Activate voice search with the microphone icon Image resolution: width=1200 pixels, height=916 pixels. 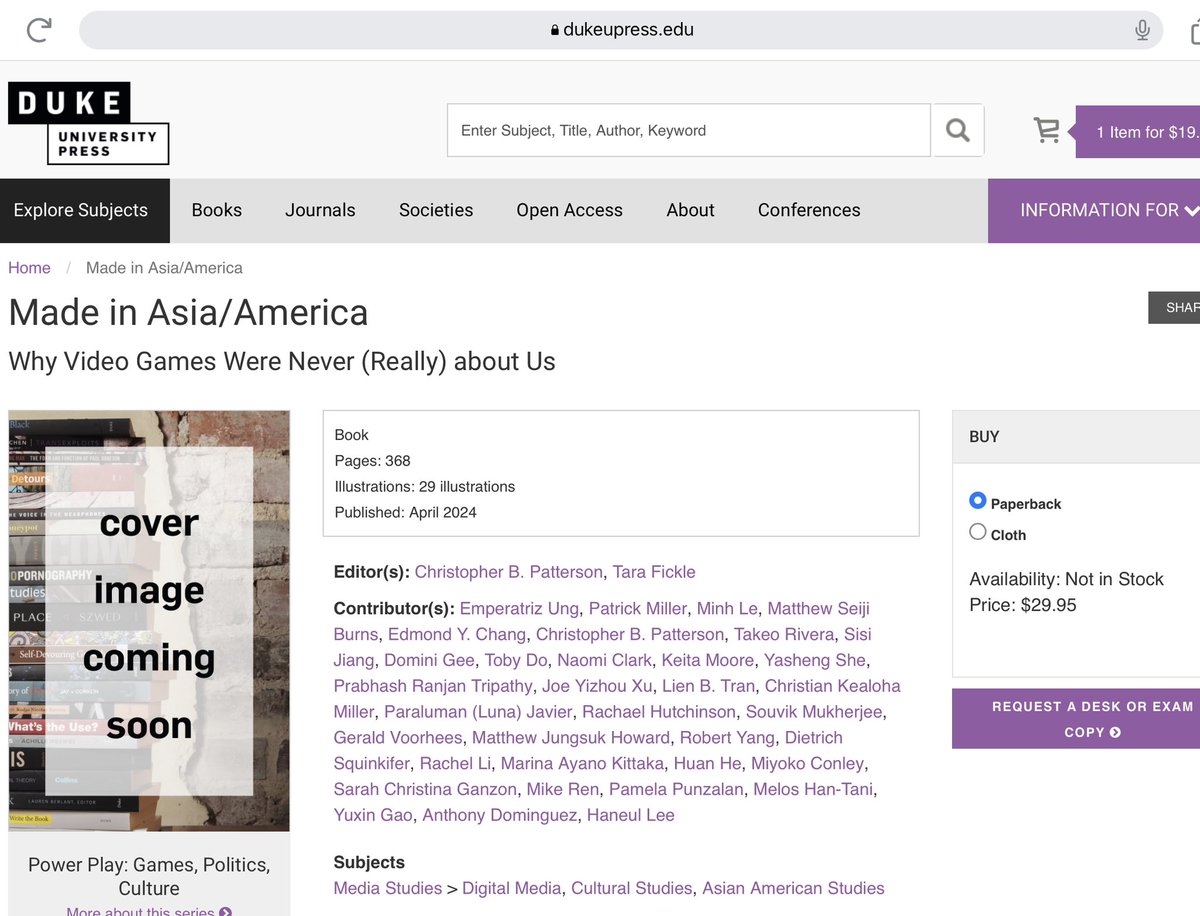(1141, 29)
